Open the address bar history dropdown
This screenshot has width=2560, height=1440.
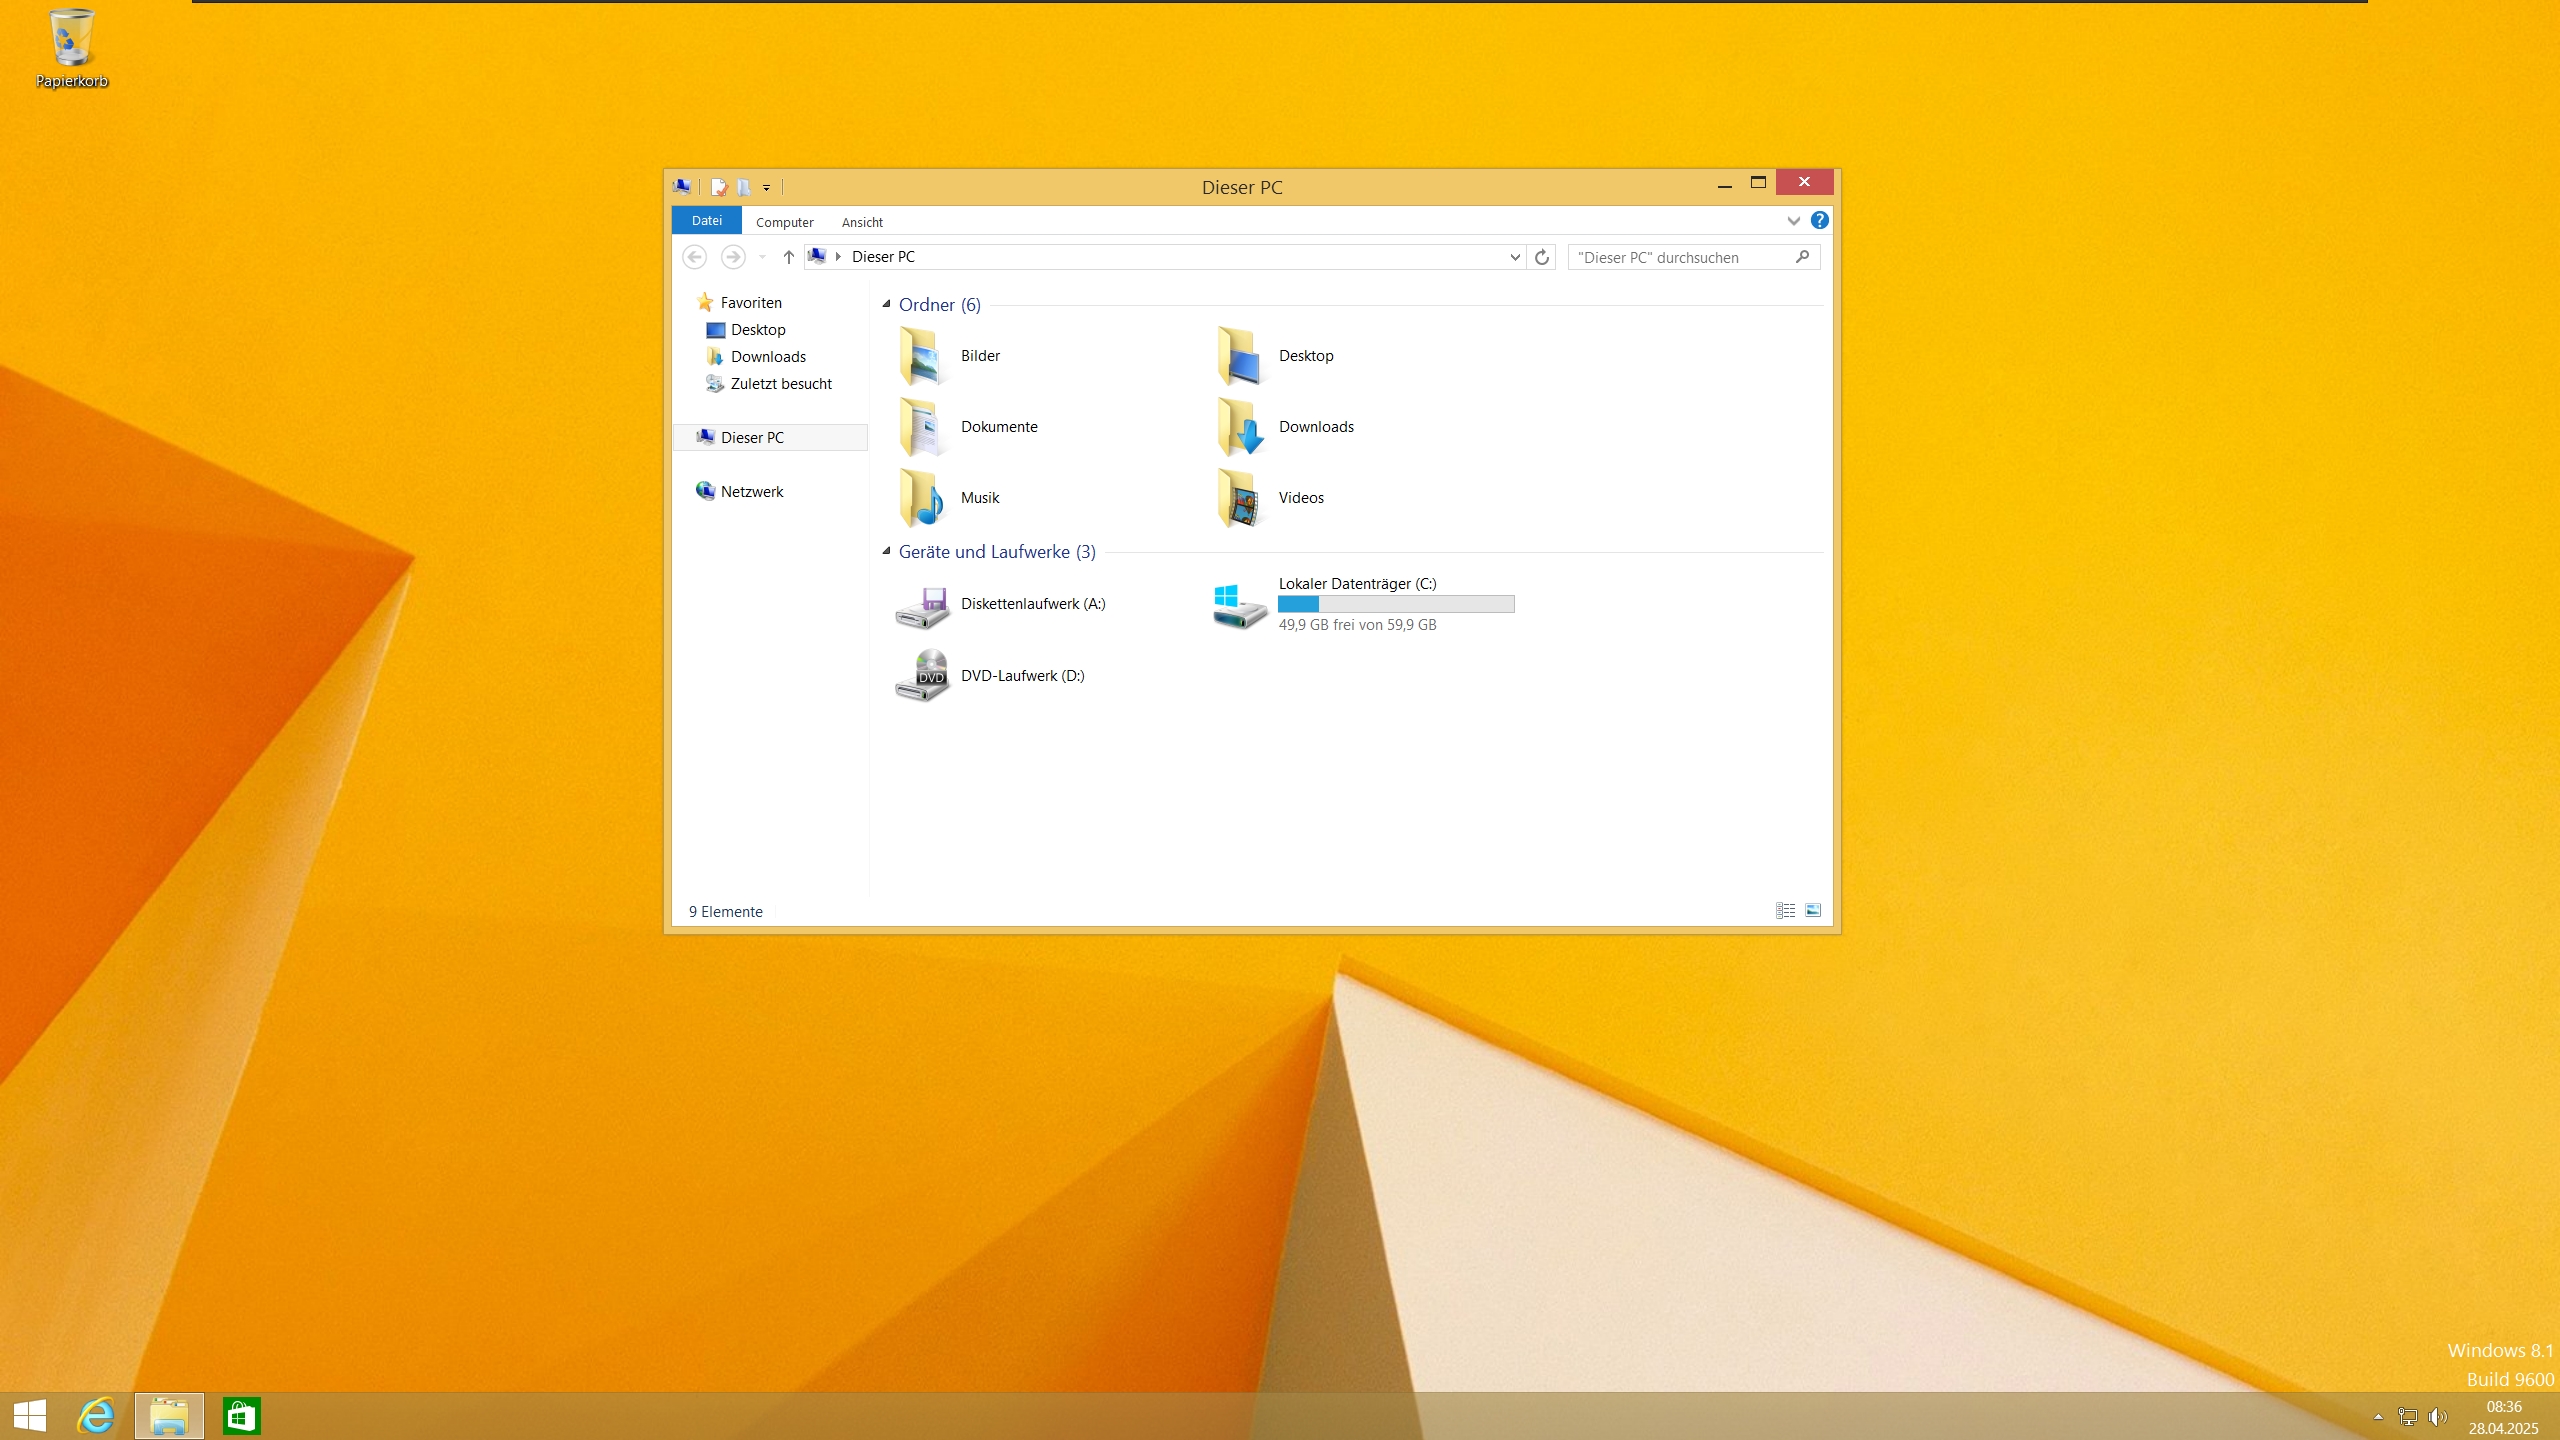(1515, 257)
